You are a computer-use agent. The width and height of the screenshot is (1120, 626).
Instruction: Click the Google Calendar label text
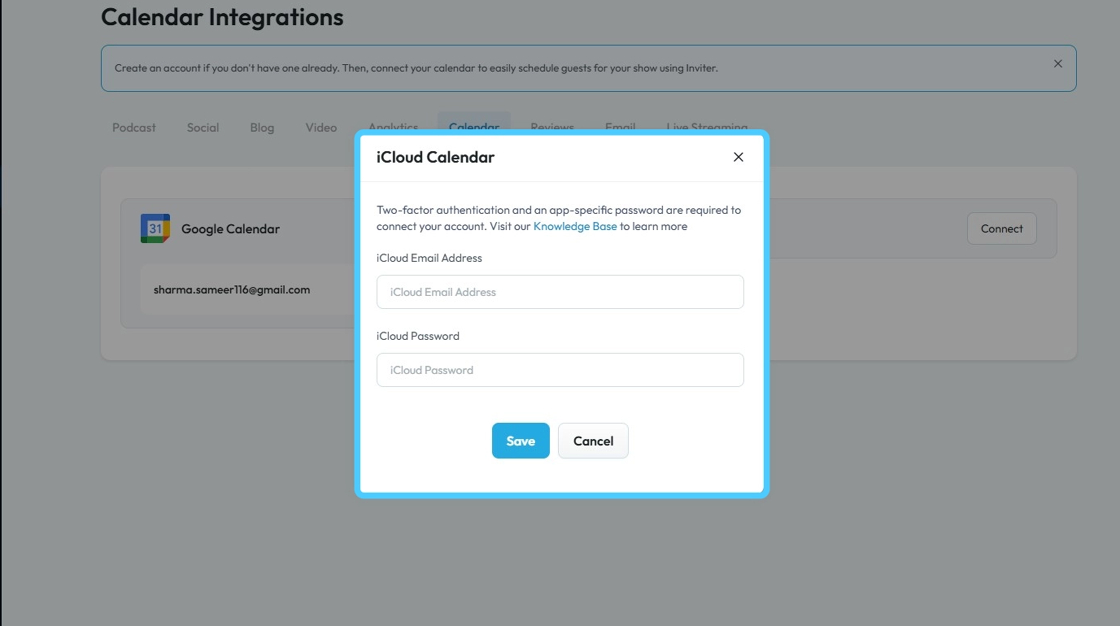point(230,229)
